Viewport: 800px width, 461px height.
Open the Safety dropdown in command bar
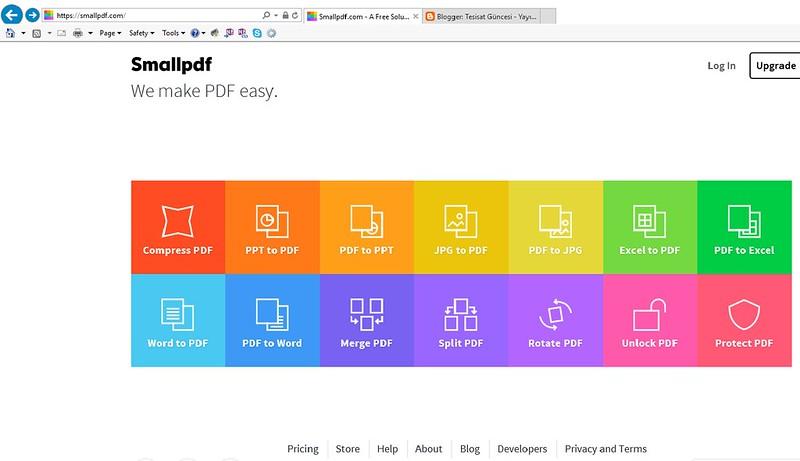(x=141, y=33)
